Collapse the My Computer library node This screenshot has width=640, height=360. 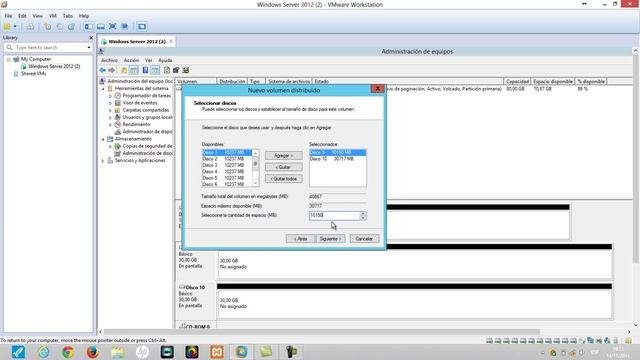point(9,60)
